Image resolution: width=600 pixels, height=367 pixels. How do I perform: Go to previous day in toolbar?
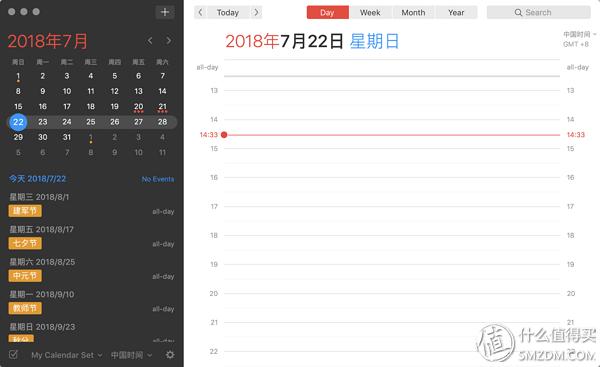click(200, 13)
